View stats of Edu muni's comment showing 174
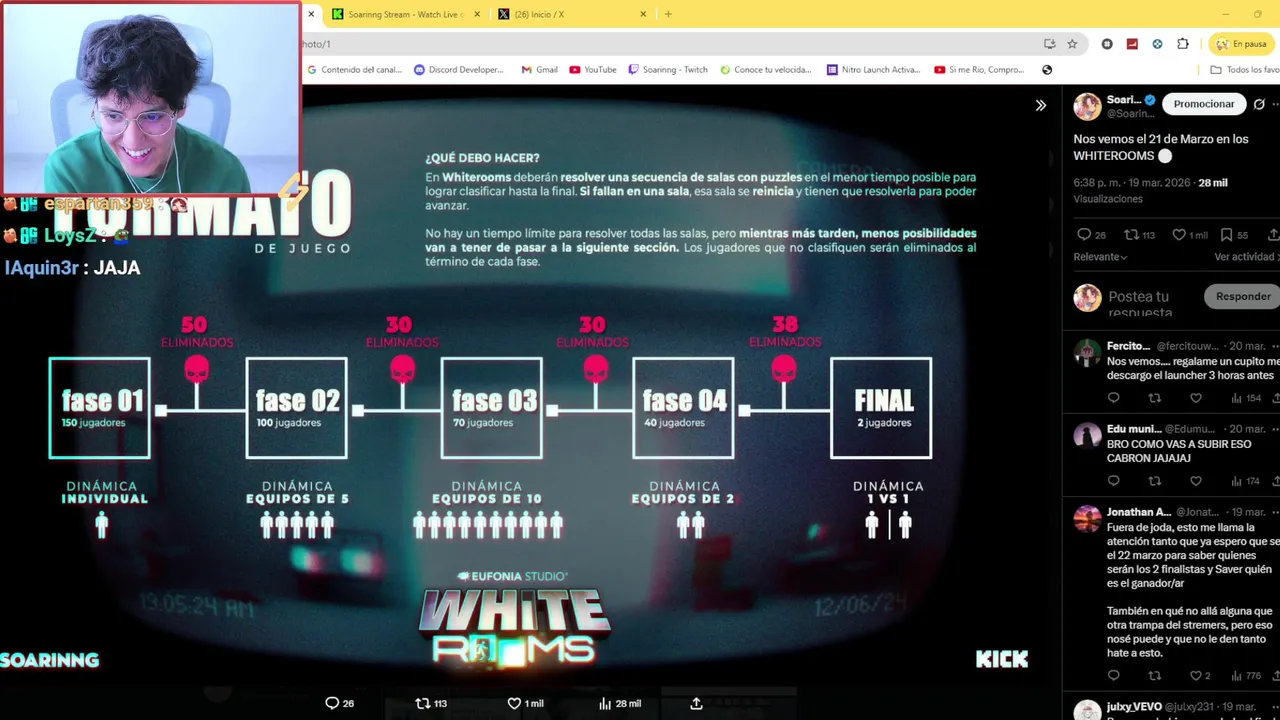 click(x=1245, y=481)
